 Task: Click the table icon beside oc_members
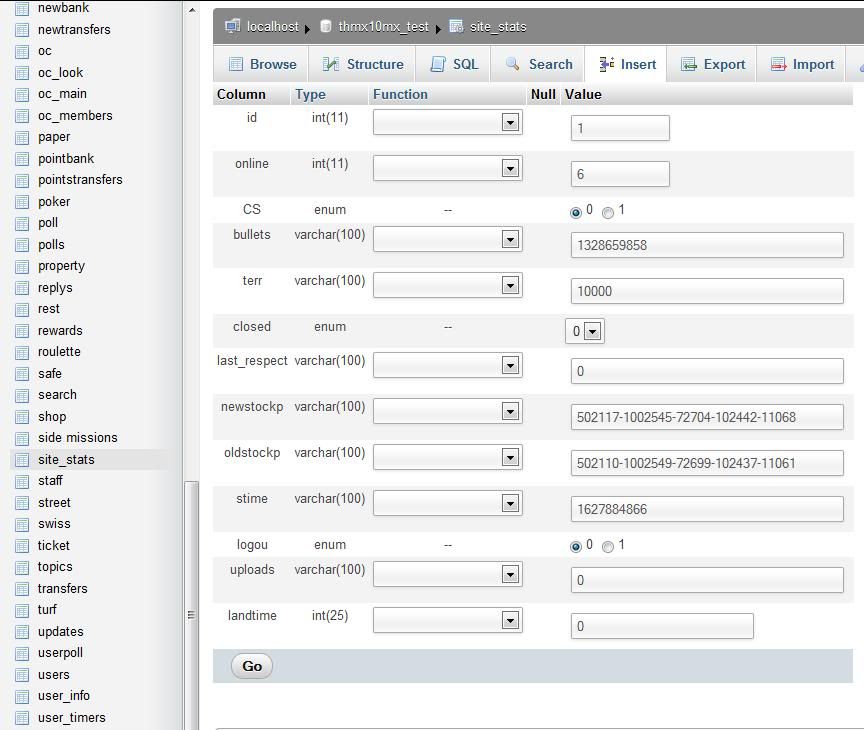click(22, 116)
